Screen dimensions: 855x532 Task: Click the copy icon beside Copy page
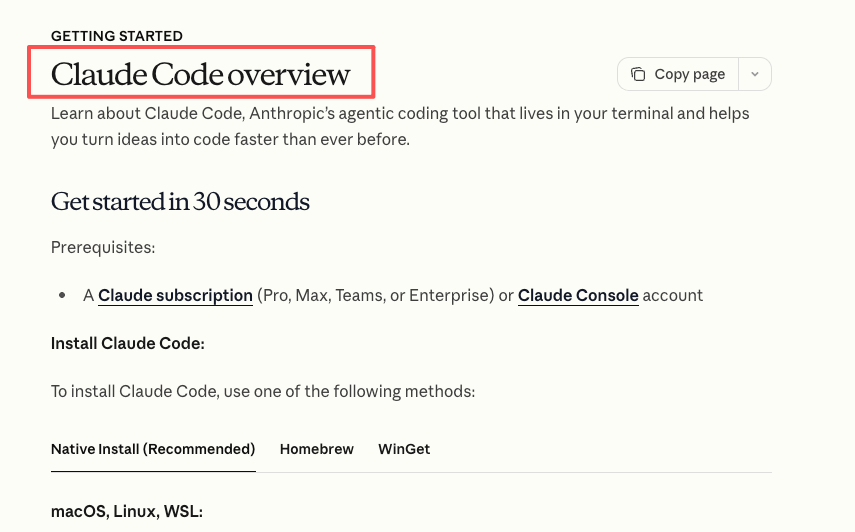click(638, 74)
